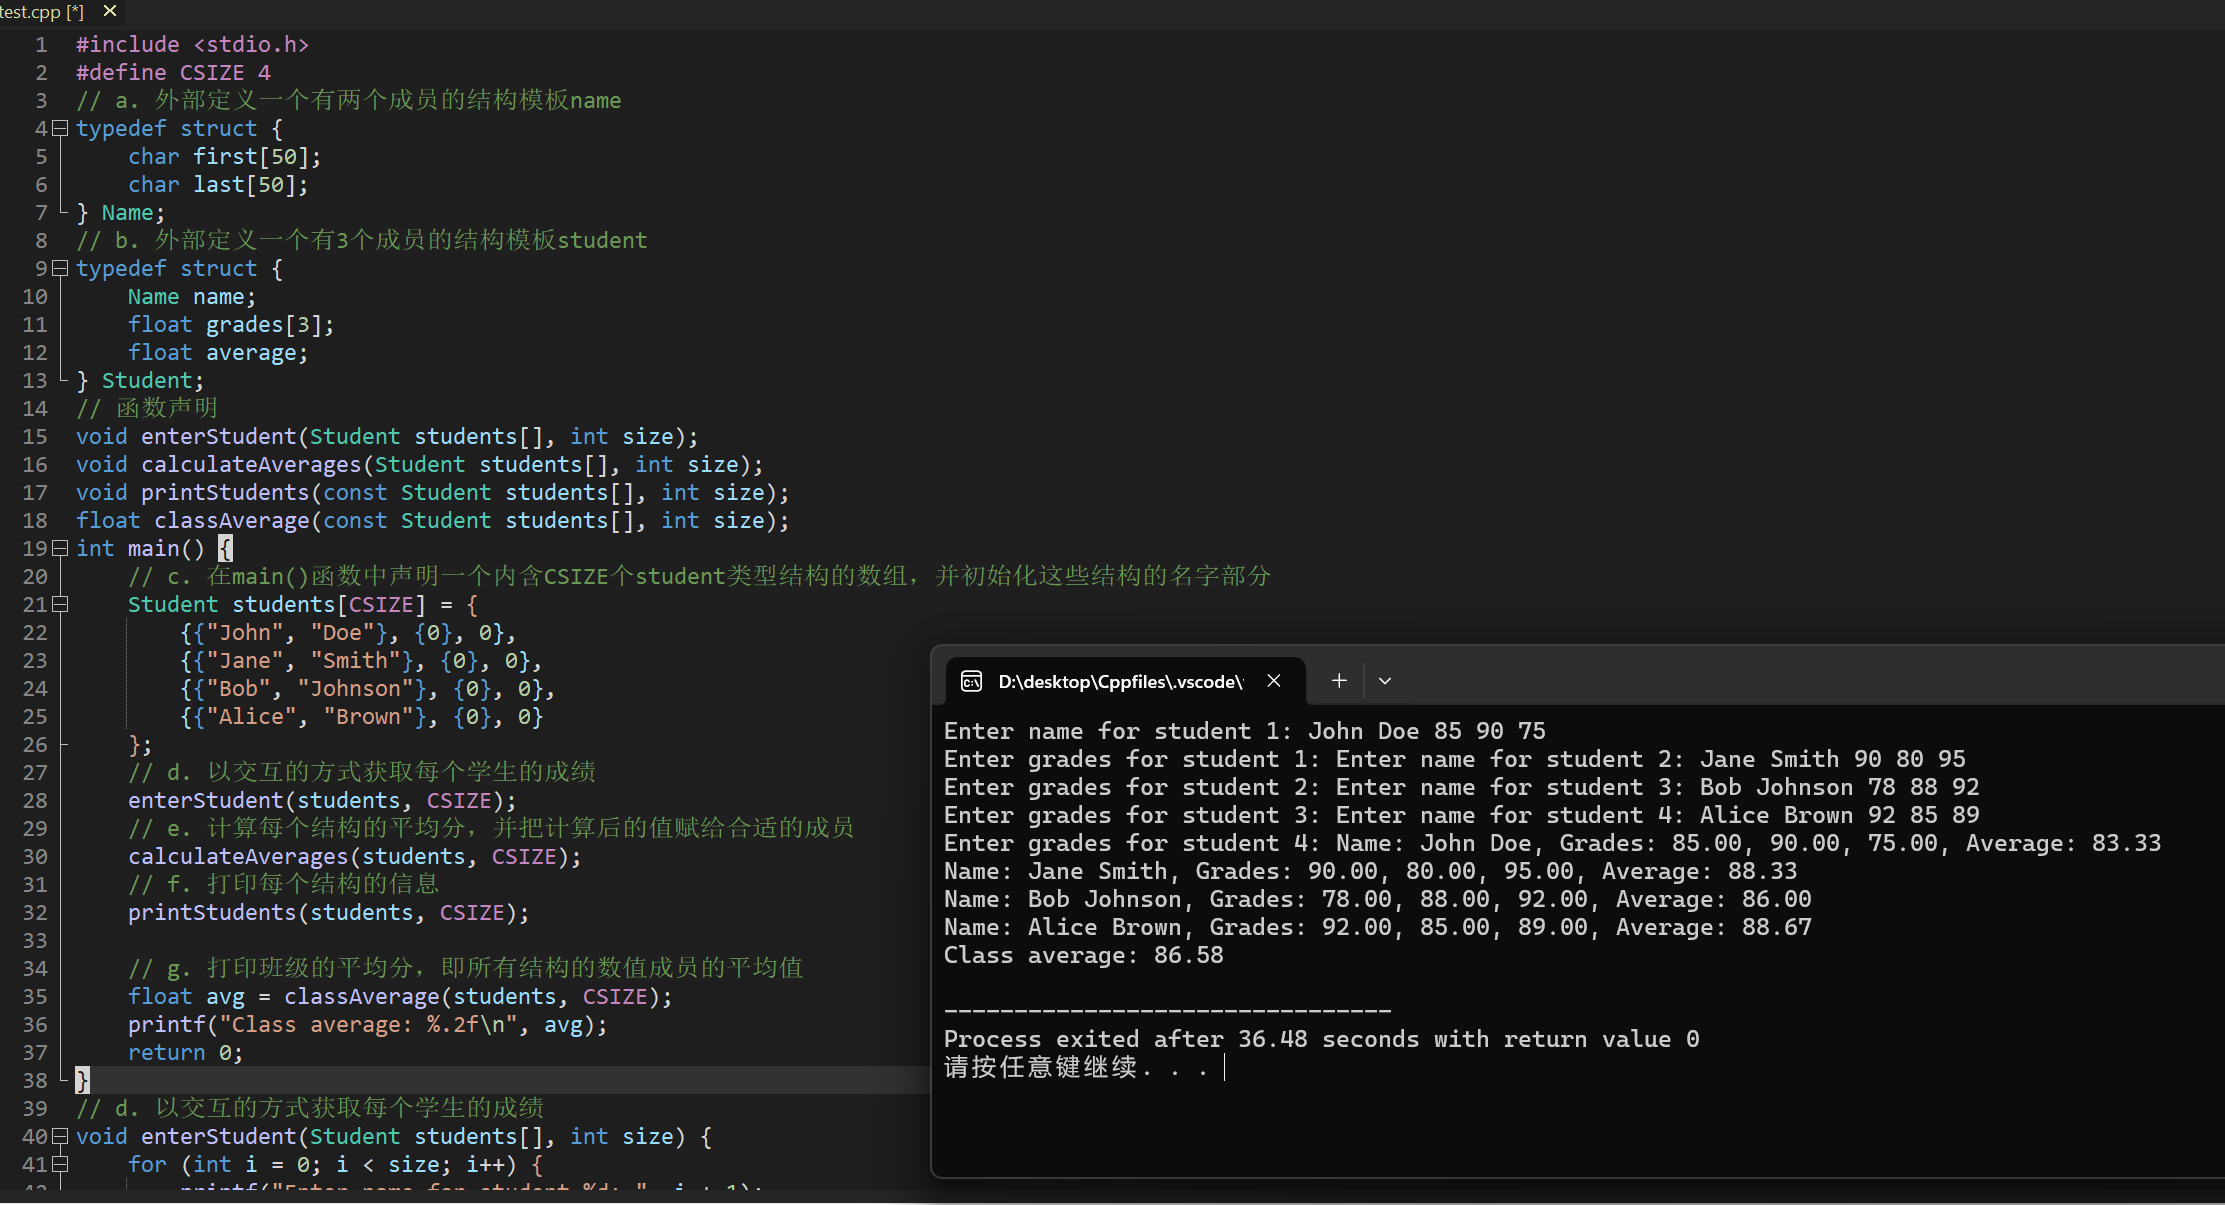Collapse the main() function fold at line 19
Screen dimensions: 2225x1205
tap(60, 548)
